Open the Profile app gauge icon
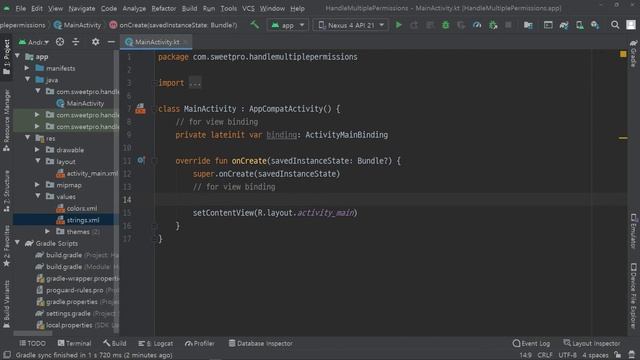Screen dimensions: 640x360 pyautogui.click(x=477, y=25)
